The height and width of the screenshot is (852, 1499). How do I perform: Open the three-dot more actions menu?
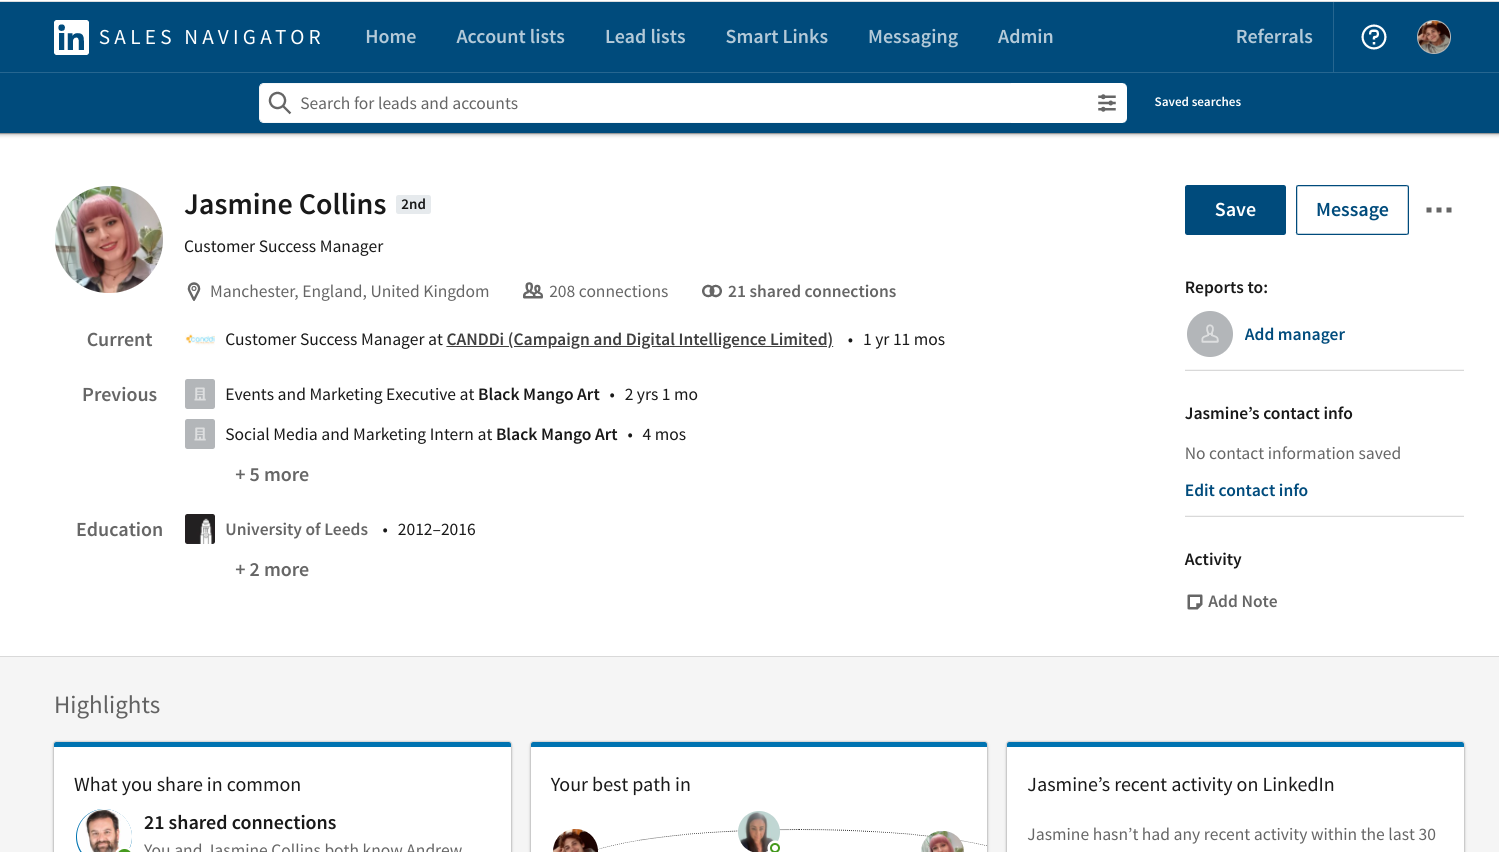[x=1439, y=210]
